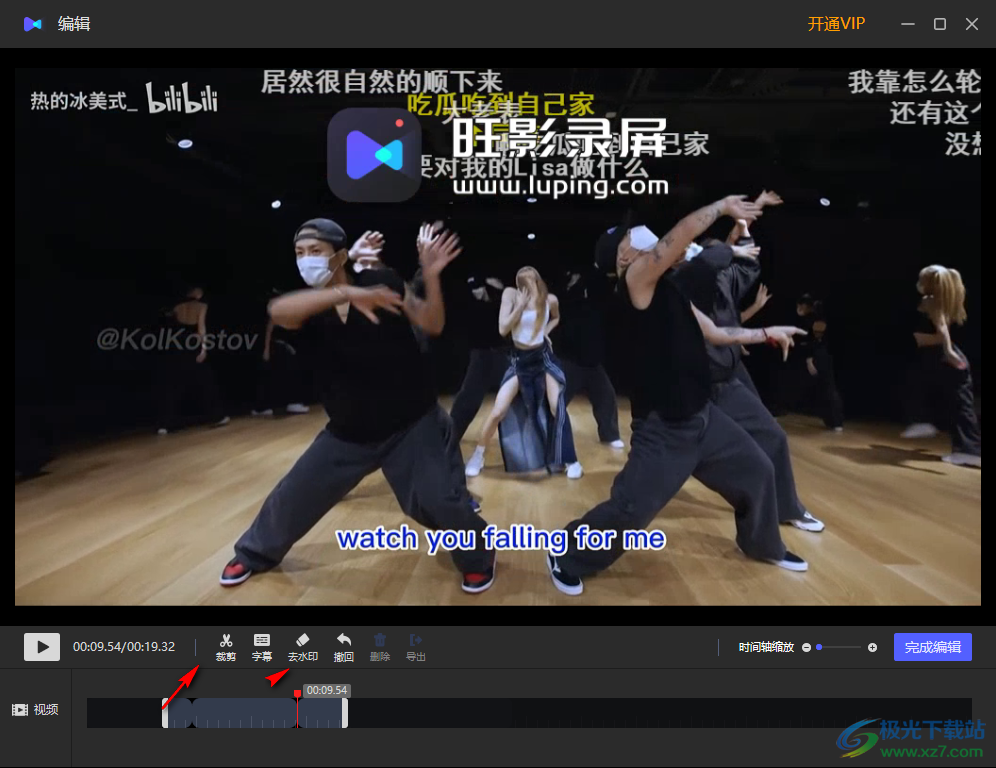Minimize the 编辑 window
The image size is (996, 768).
point(908,24)
